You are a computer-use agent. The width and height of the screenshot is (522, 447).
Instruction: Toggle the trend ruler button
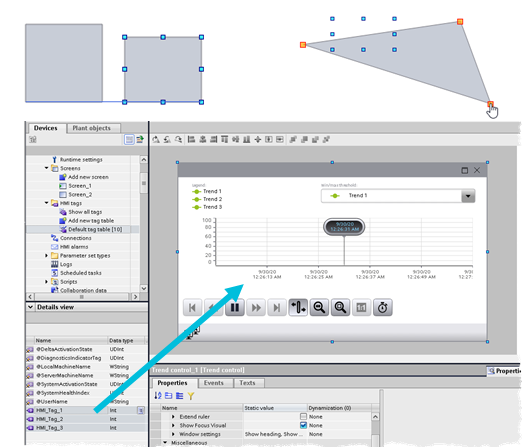point(298,307)
